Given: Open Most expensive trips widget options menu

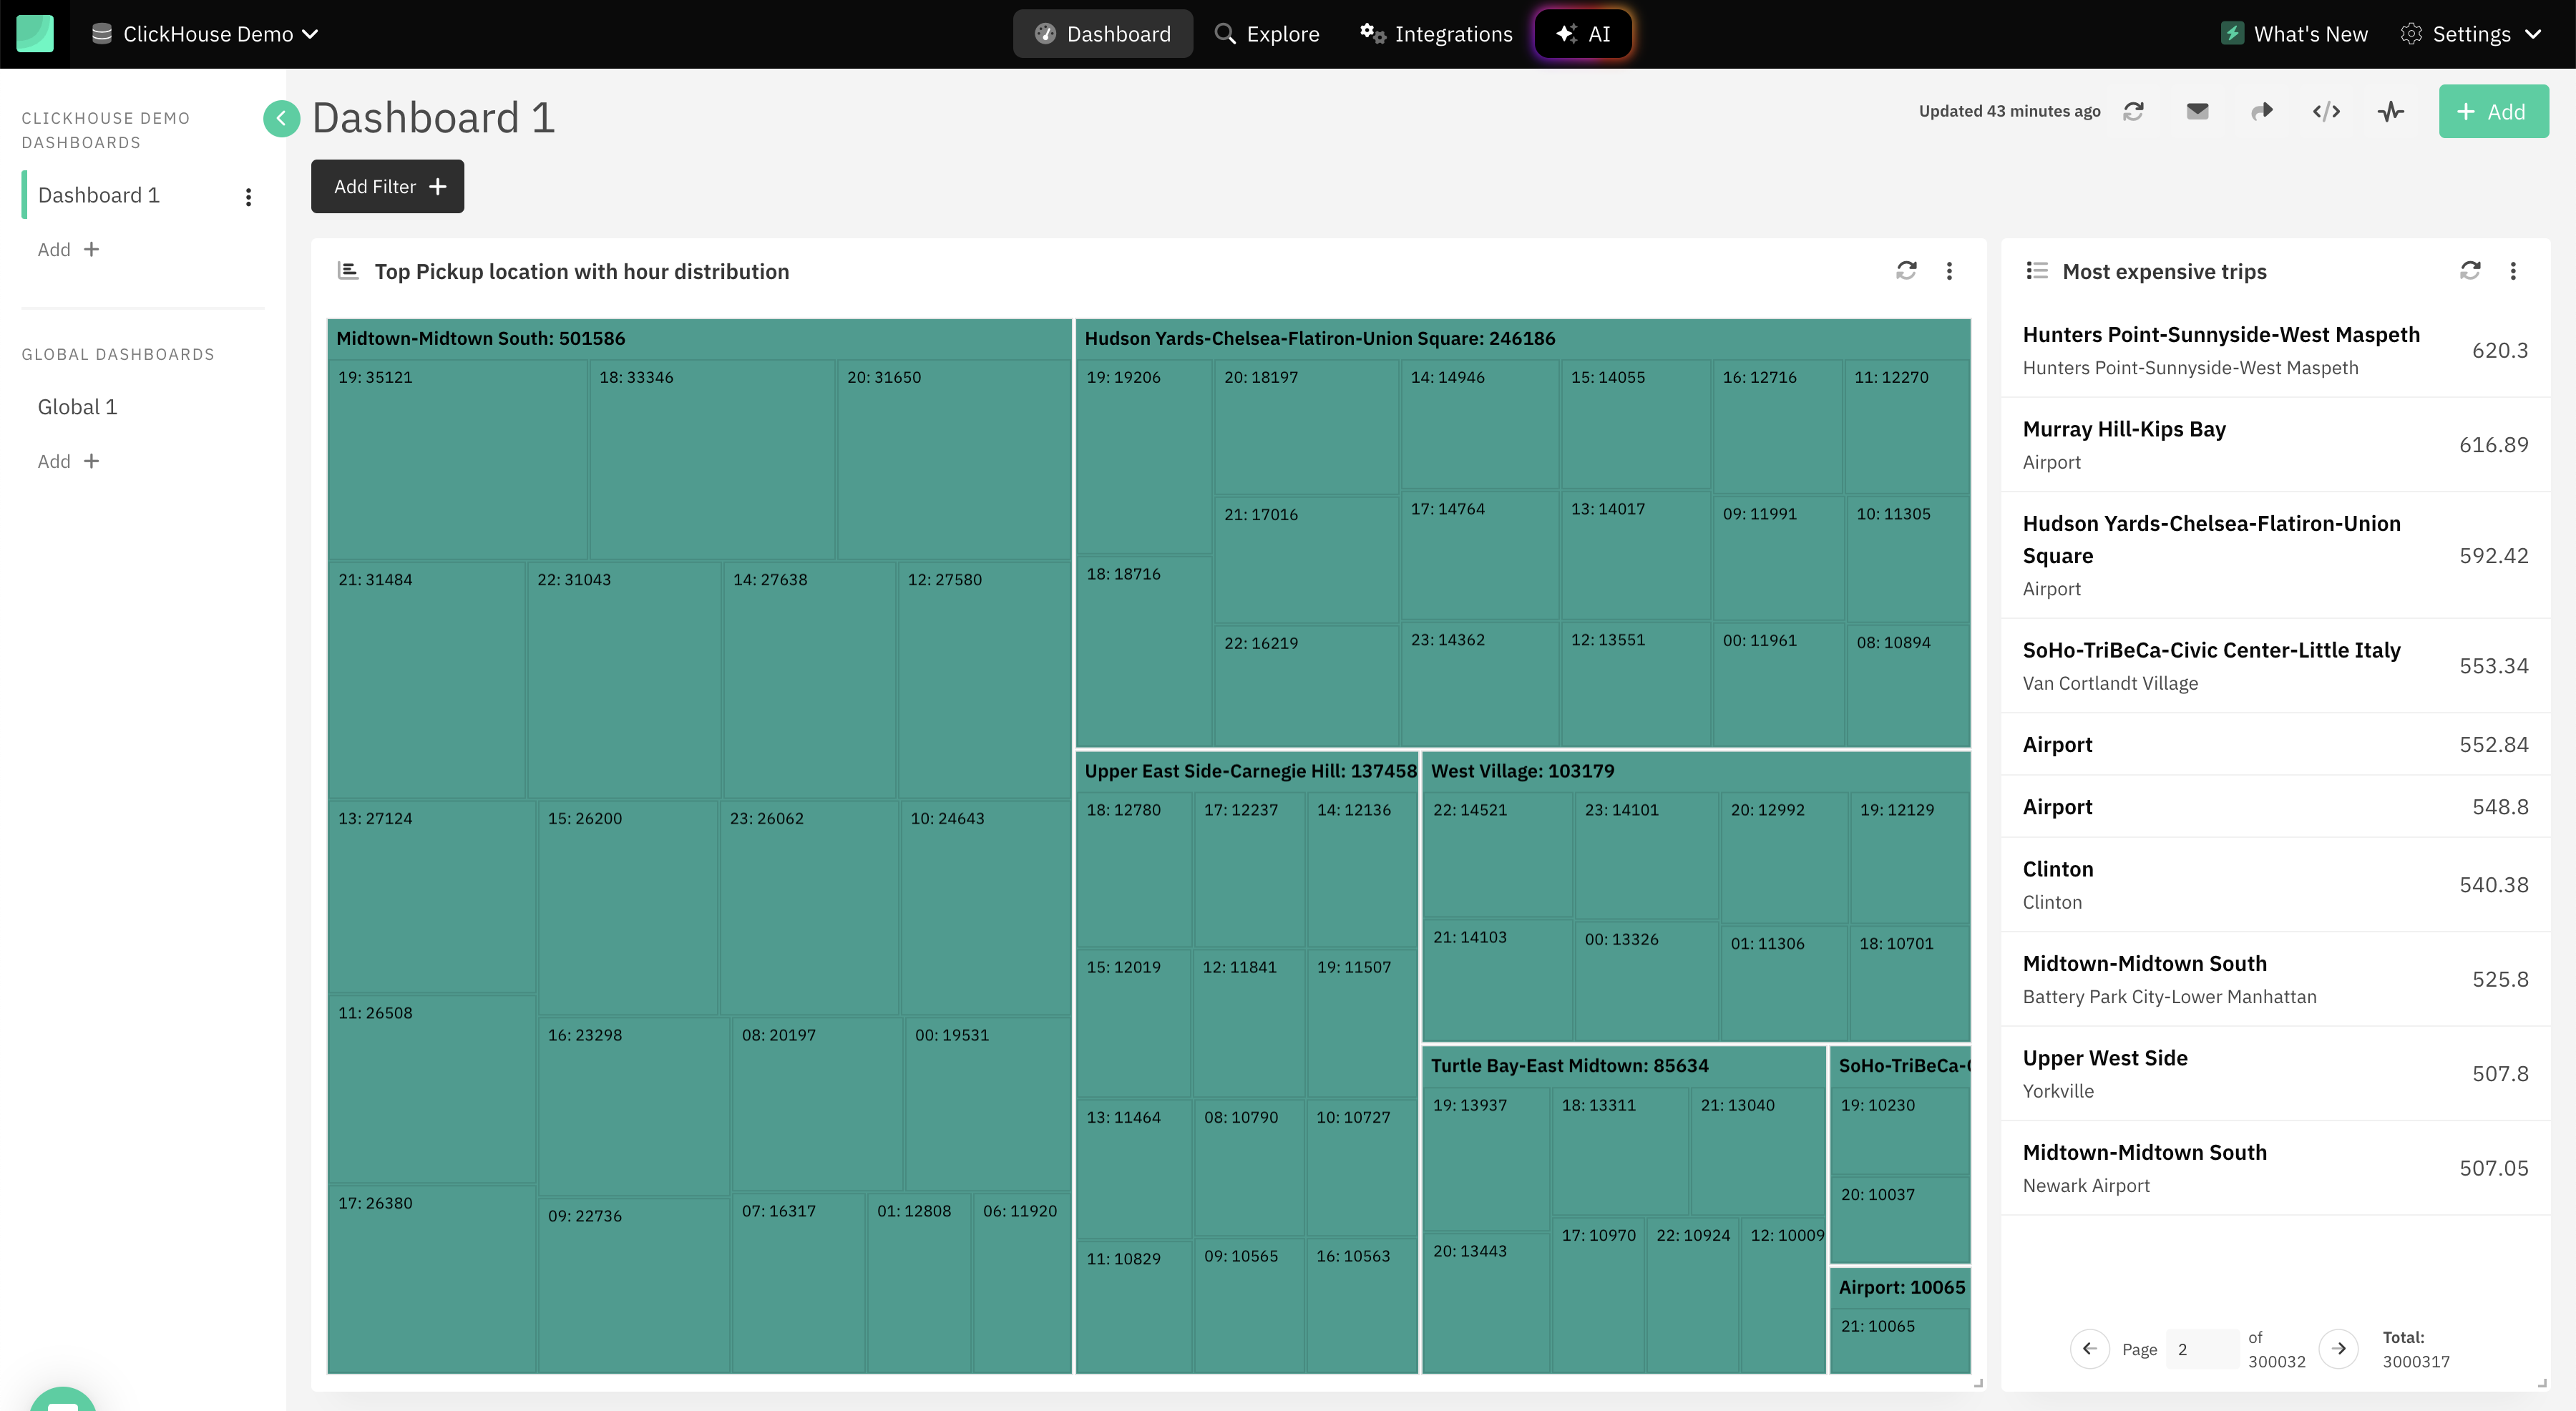Looking at the screenshot, I should pos(2513,271).
